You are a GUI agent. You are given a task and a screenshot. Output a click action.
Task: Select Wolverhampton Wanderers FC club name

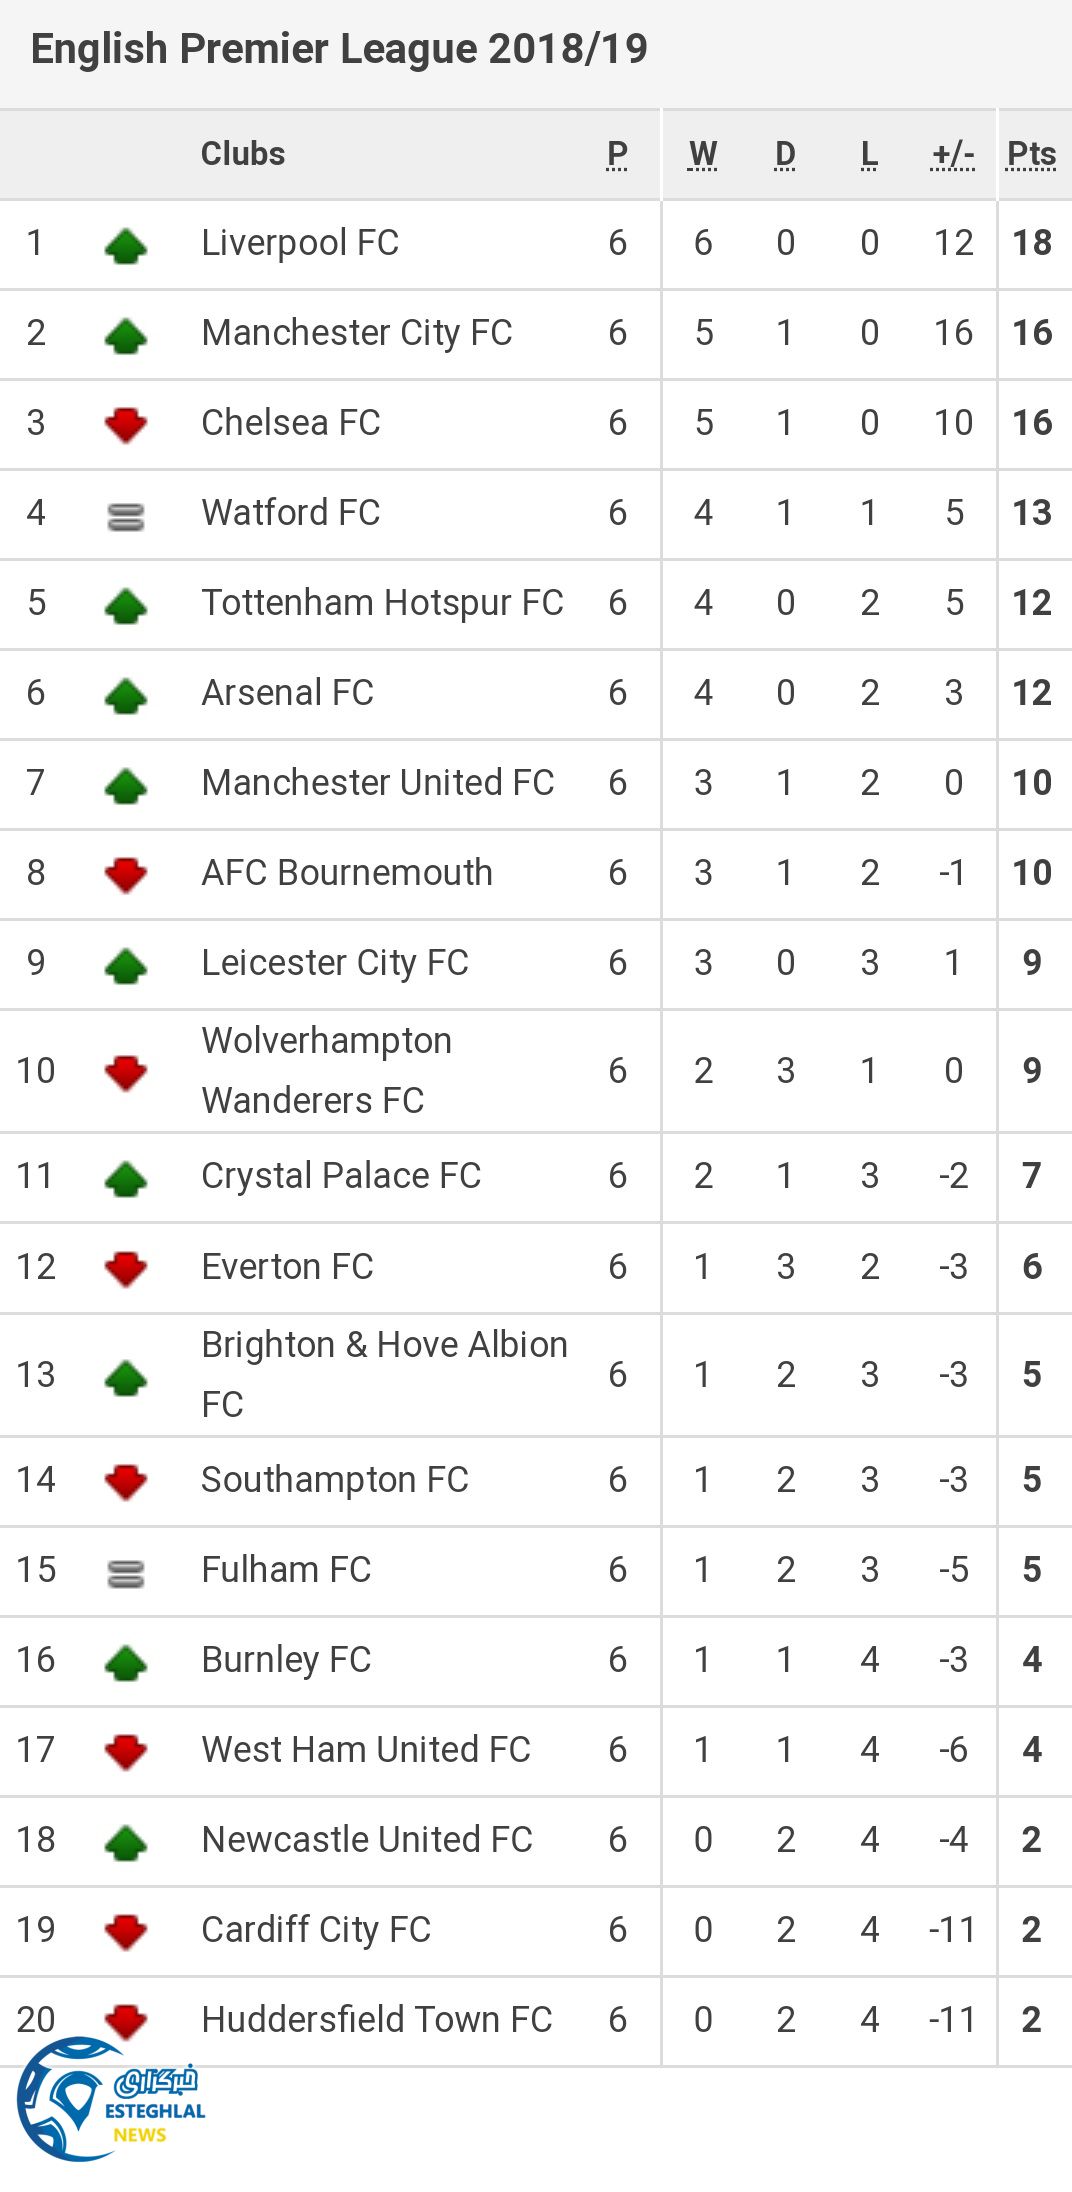326,1070
